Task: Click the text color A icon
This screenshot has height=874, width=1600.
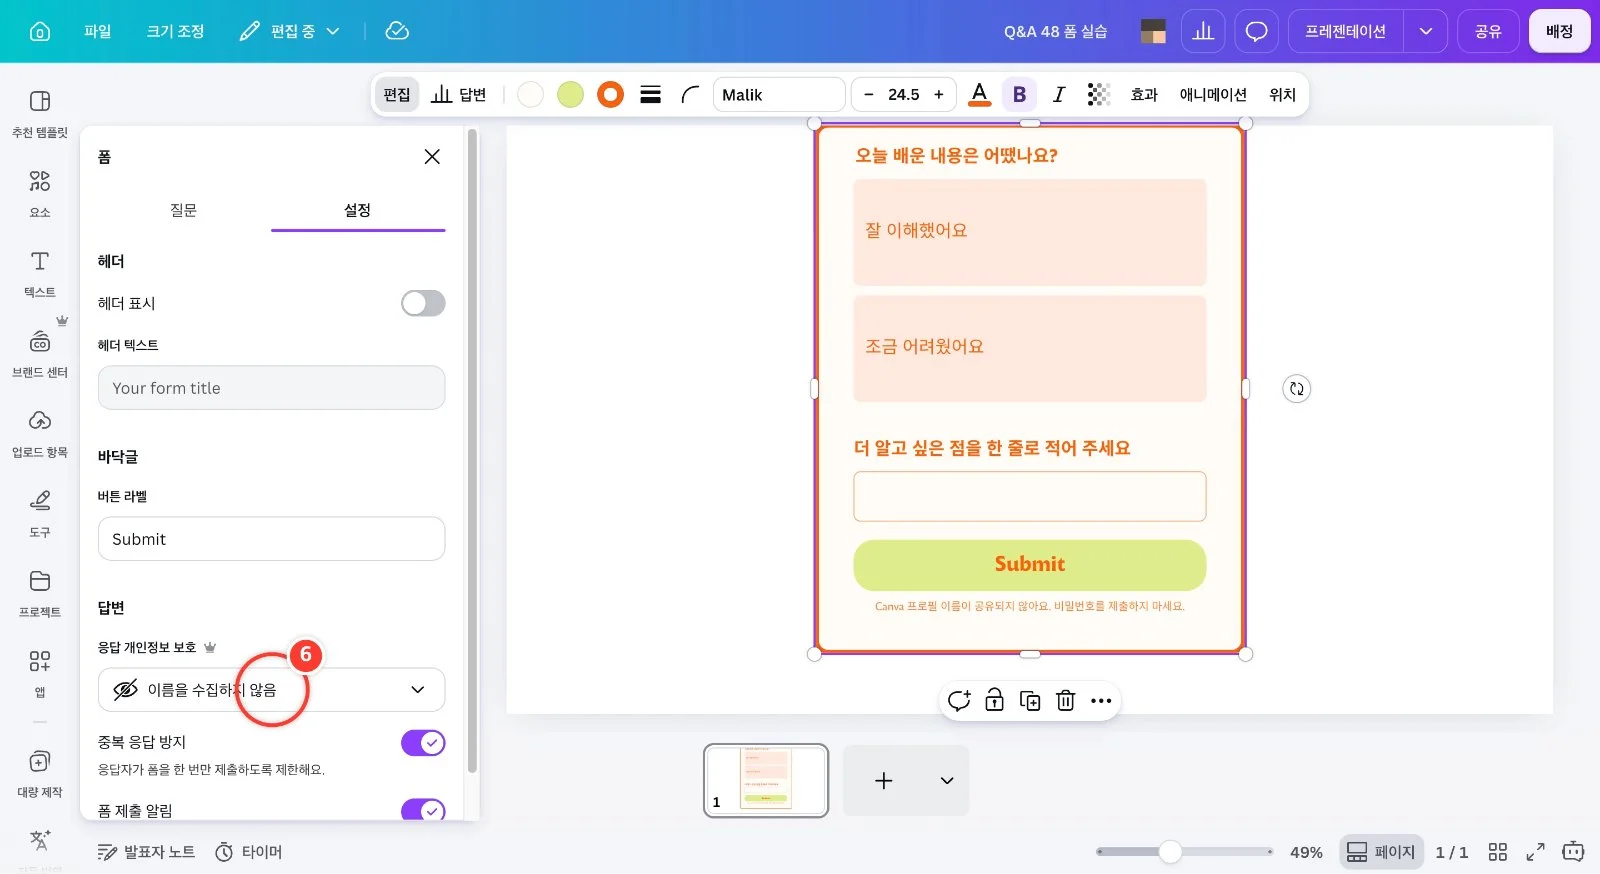Action: (980, 95)
